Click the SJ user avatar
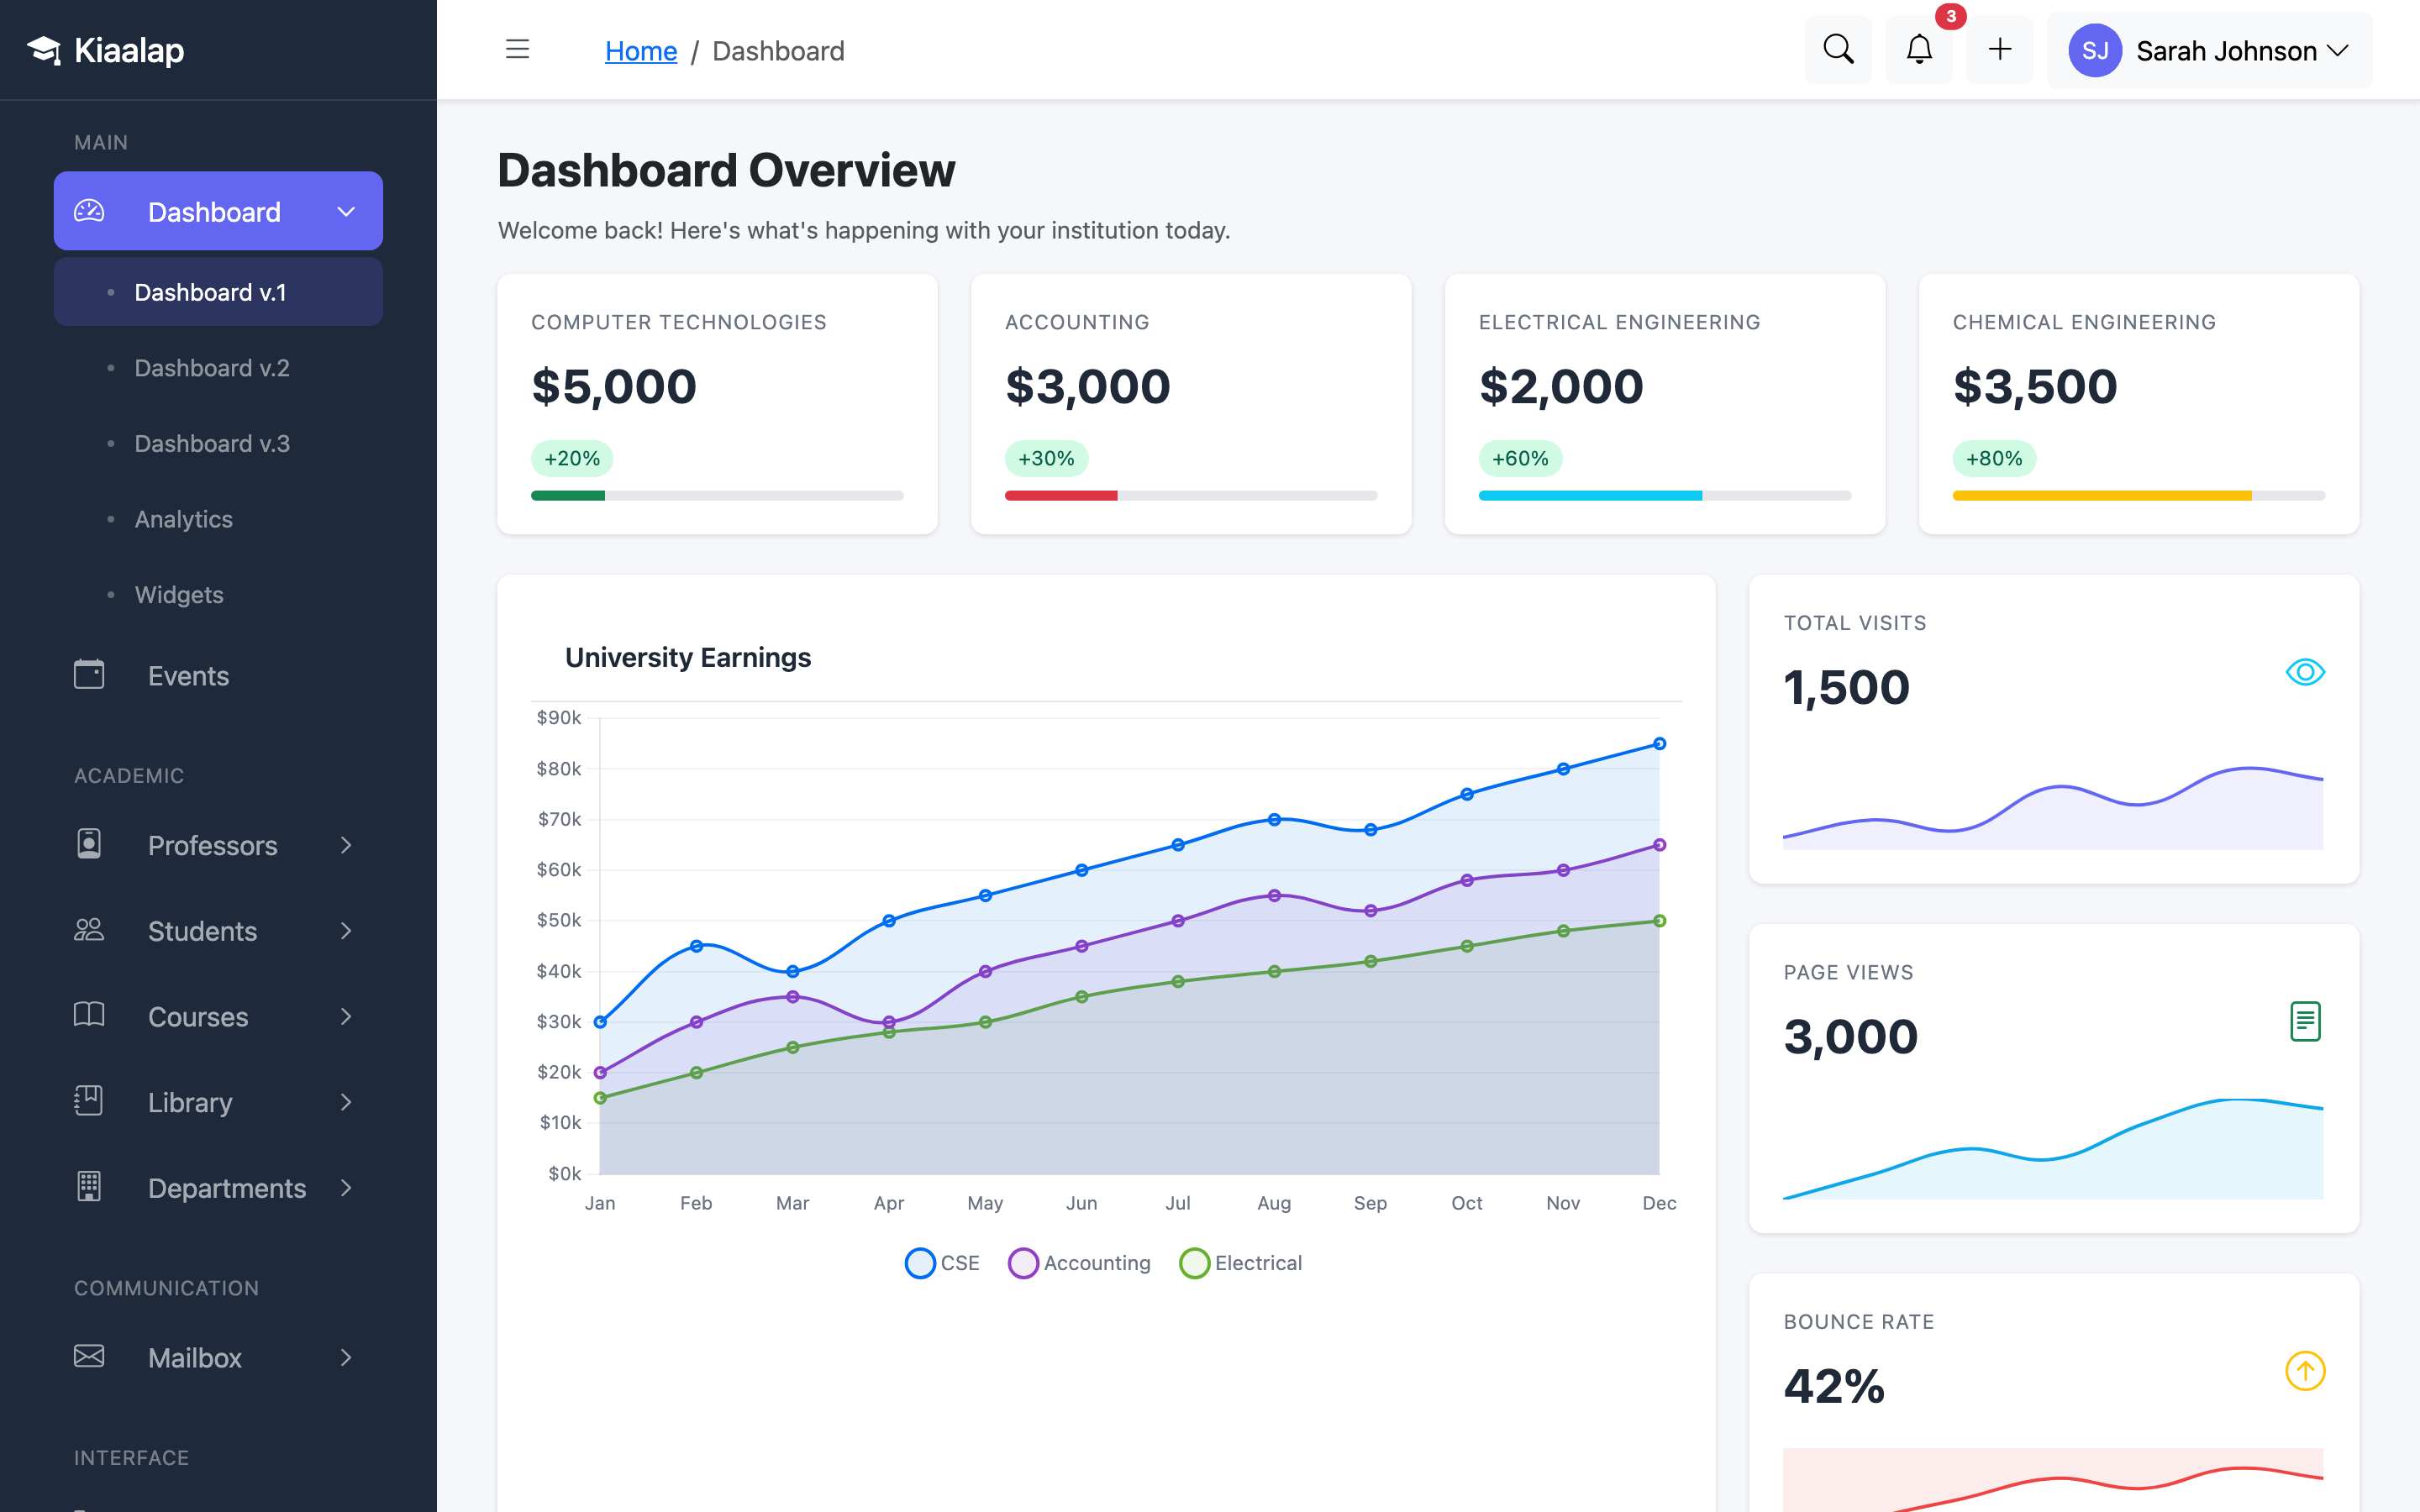 tap(2095, 51)
